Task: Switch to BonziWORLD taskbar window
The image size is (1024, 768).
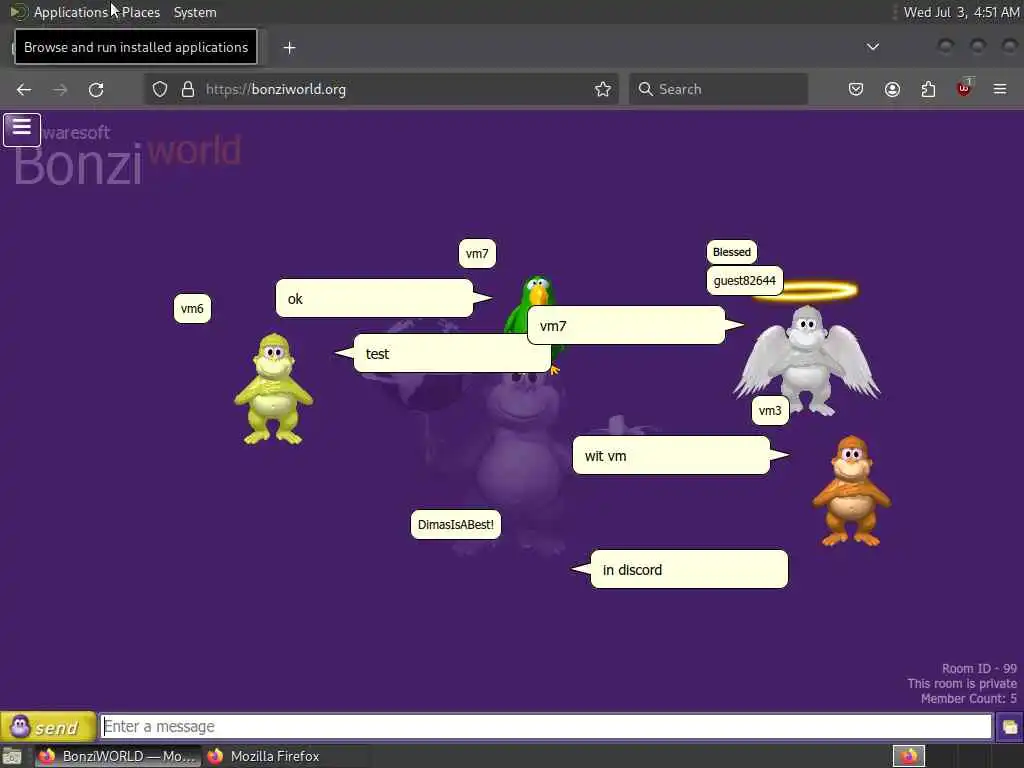Action: point(118,756)
